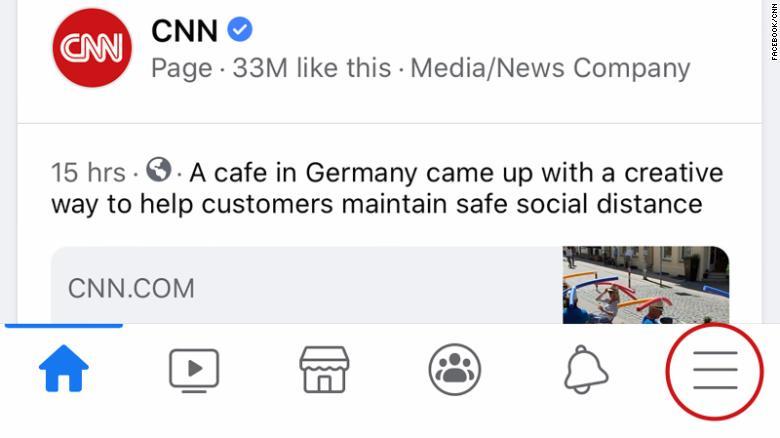Click the blue active-tab indicator line
This screenshot has height=438, width=780.
point(64,325)
